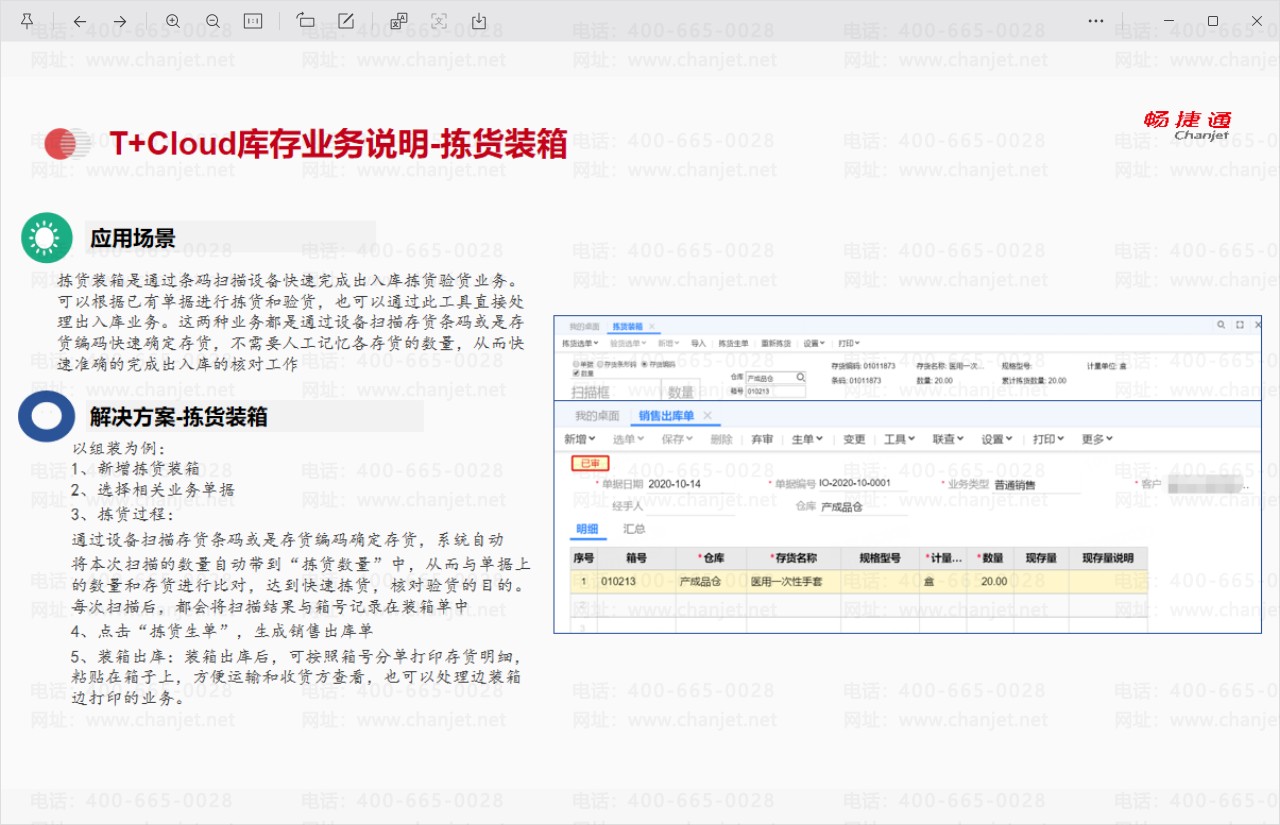Click the 业务类型 field showing 普通销售
Viewport: 1280px width, 825px height.
[x=1036, y=484]
